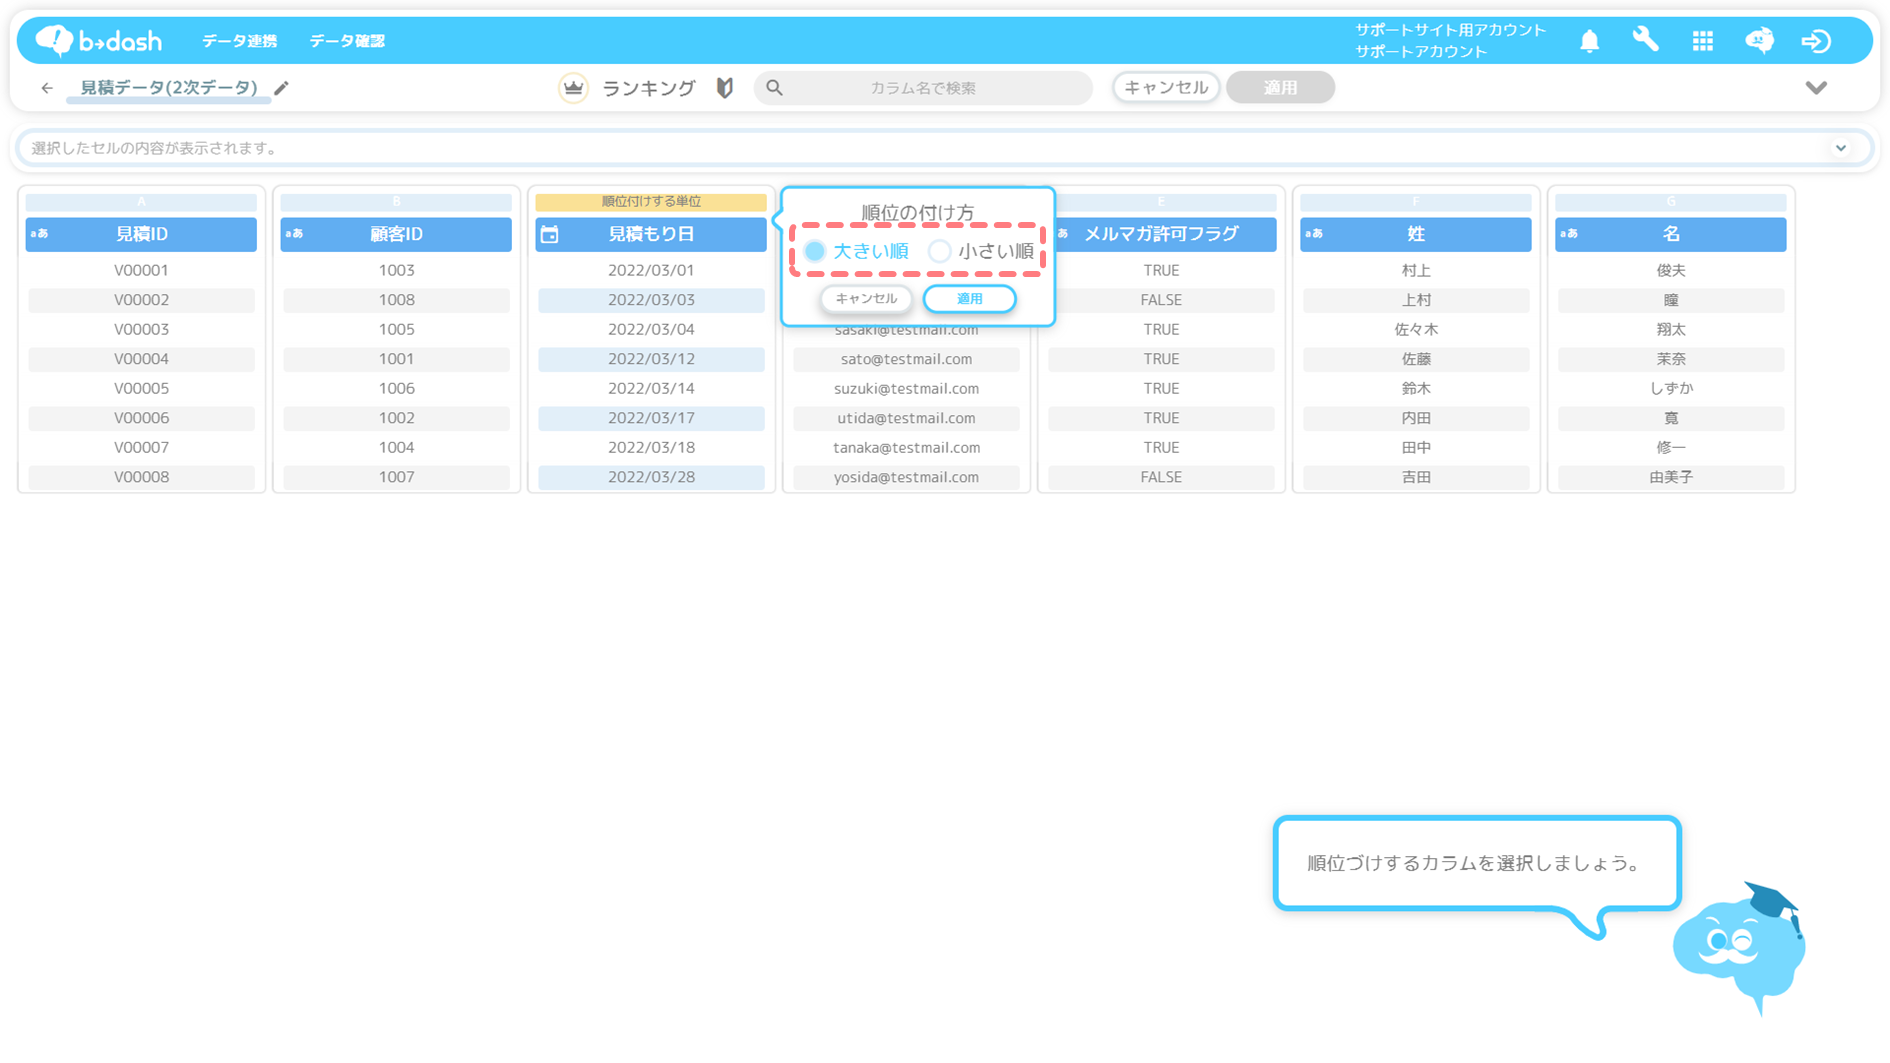
Task: Open settings via the wrench icon
Action: coord(1645,41)
